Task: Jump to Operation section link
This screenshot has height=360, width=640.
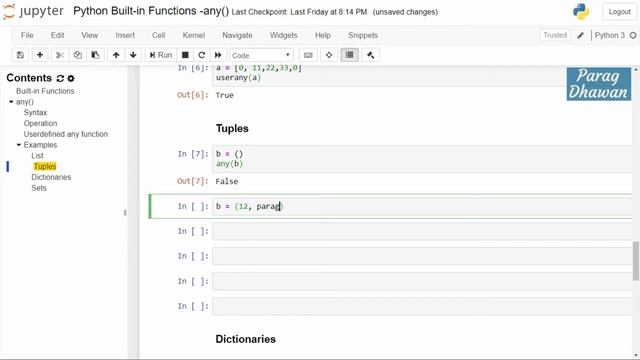Action: 40,123
